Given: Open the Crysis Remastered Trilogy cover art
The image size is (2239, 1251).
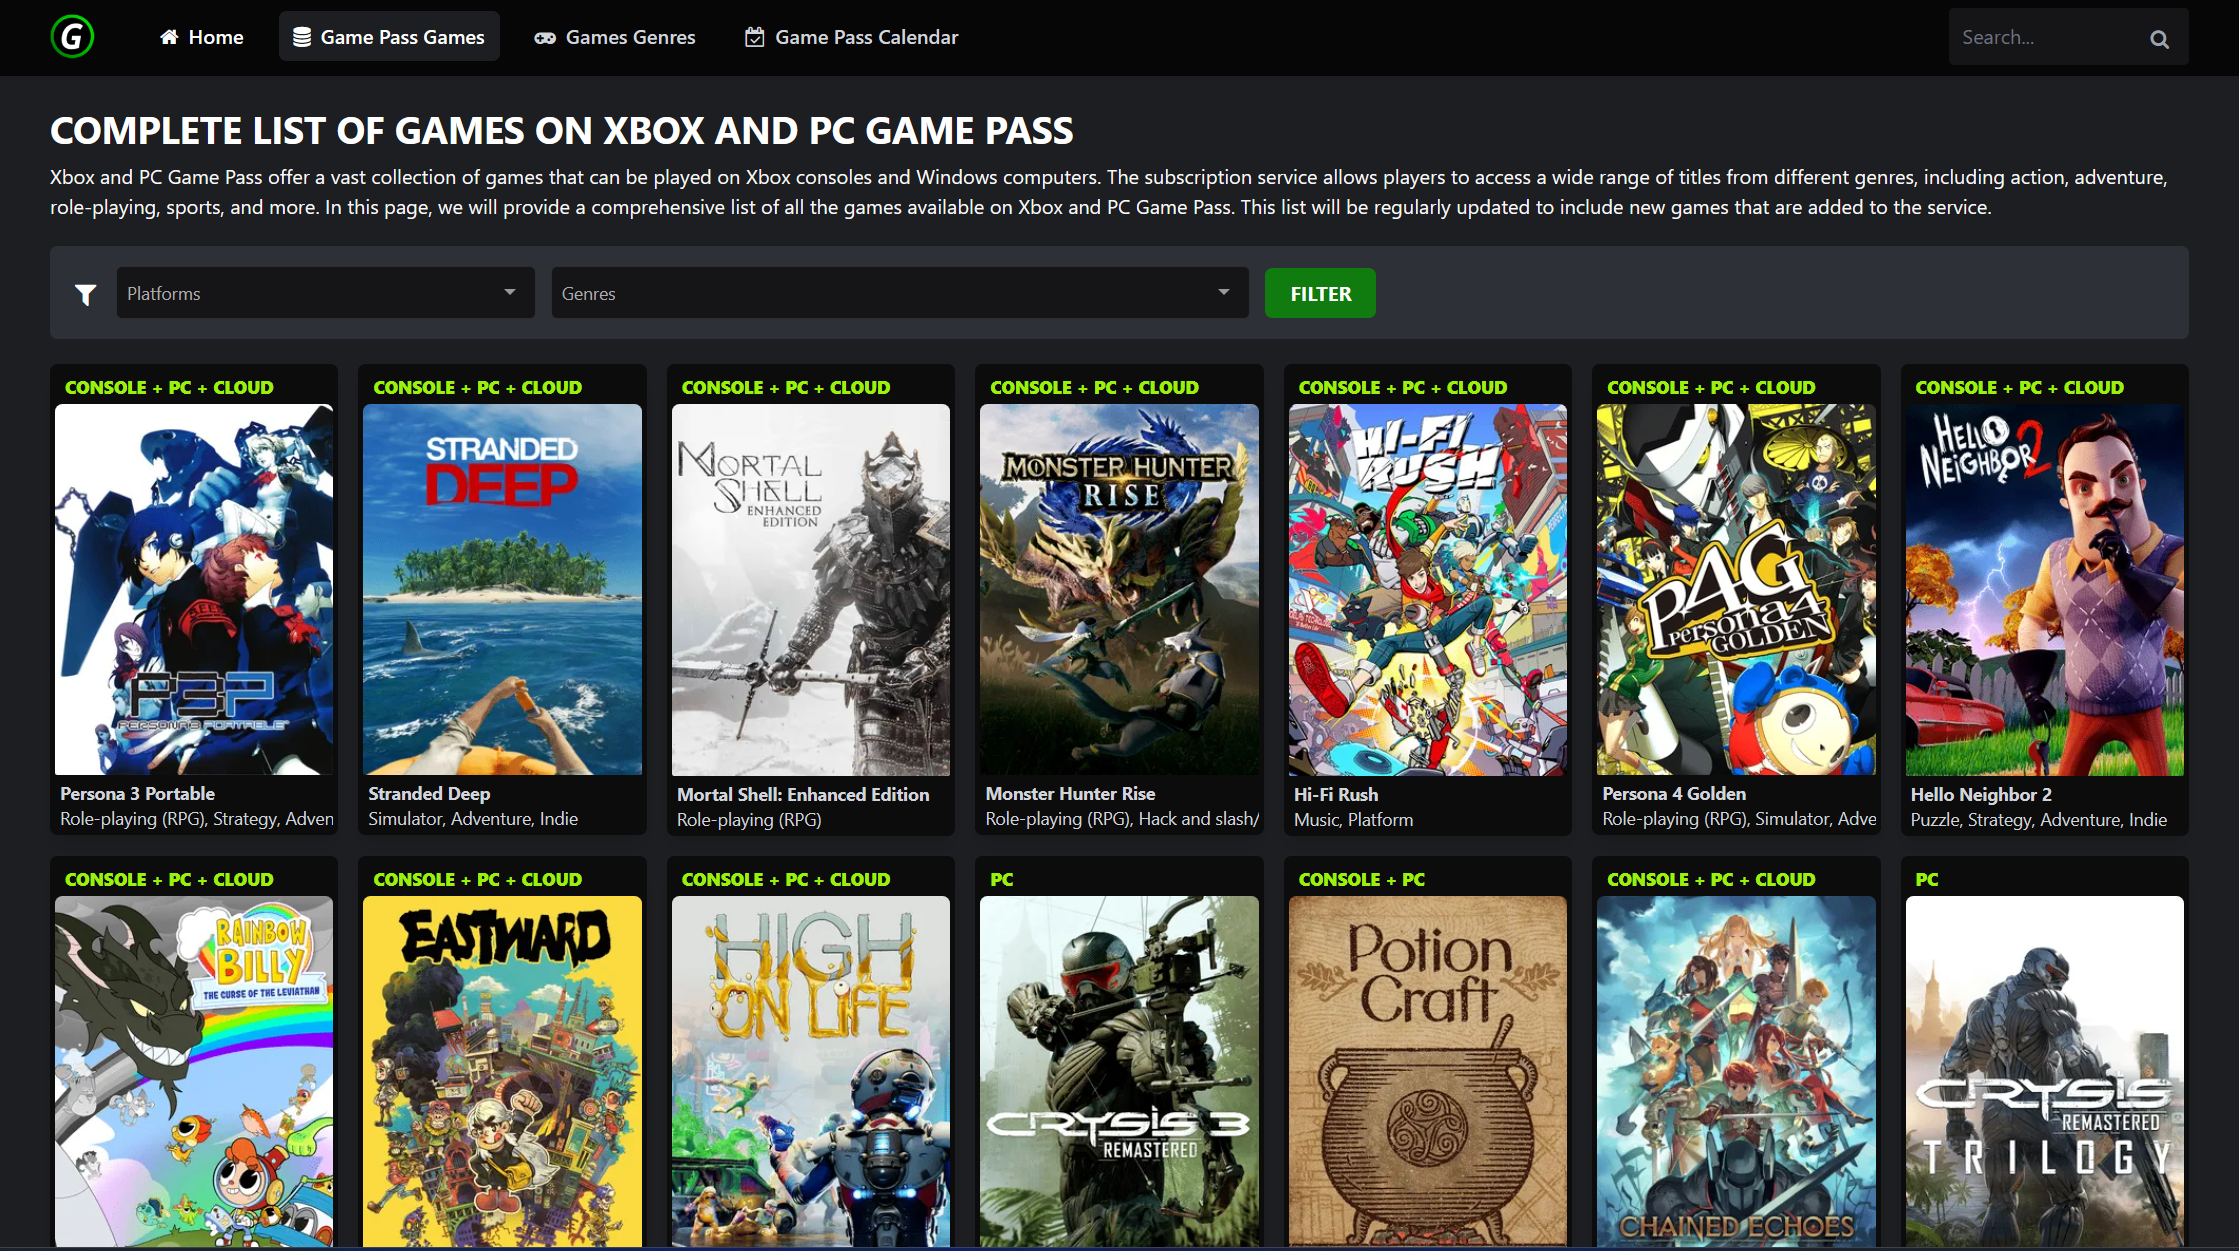Looking at the screenshot, I should (x=2045, y=1071).
